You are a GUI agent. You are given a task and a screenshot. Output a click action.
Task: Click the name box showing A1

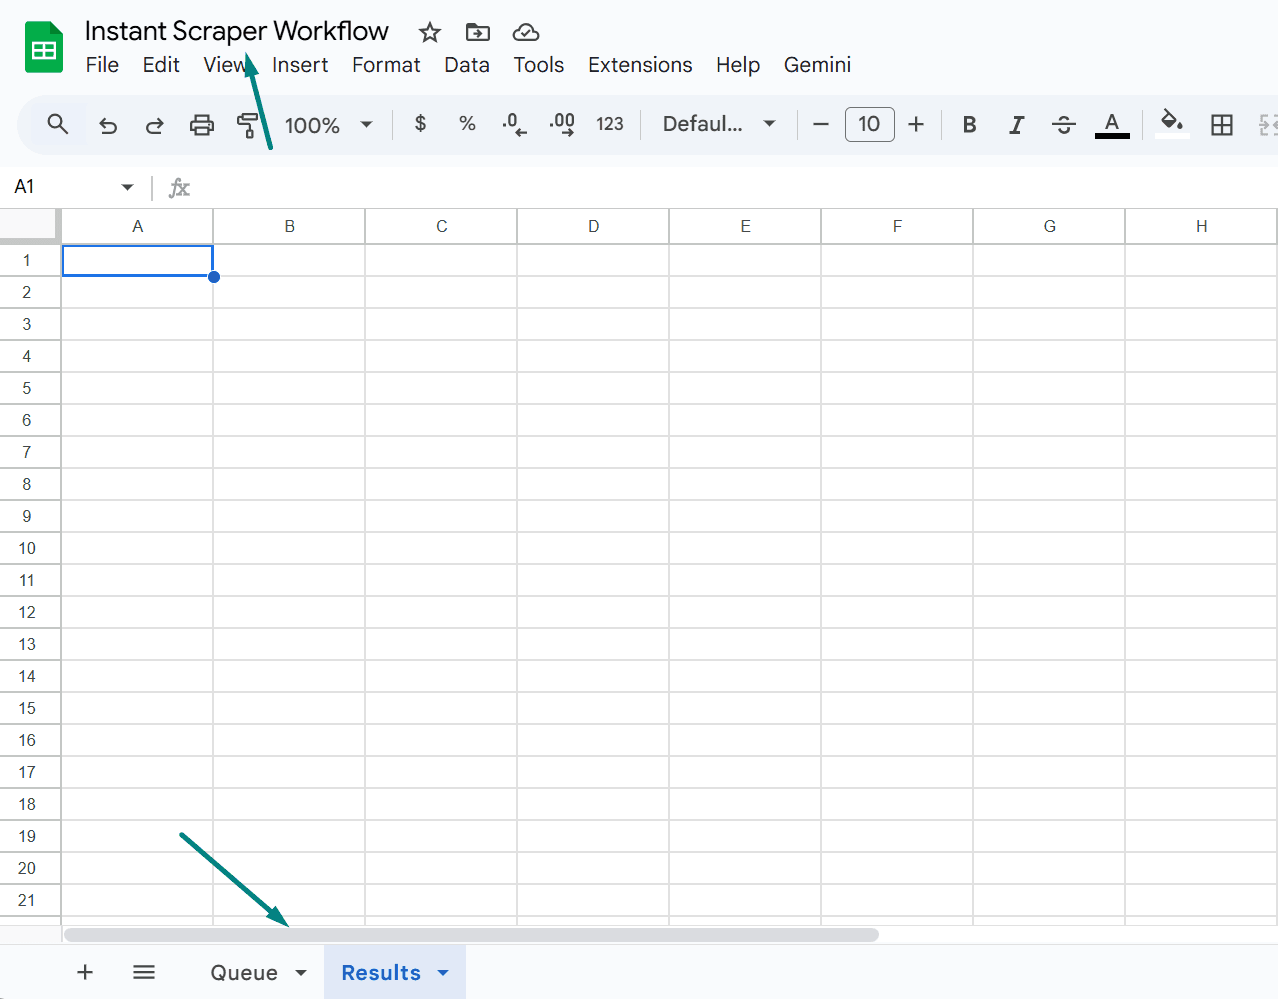pyautogui.click(x=62, y=187)
